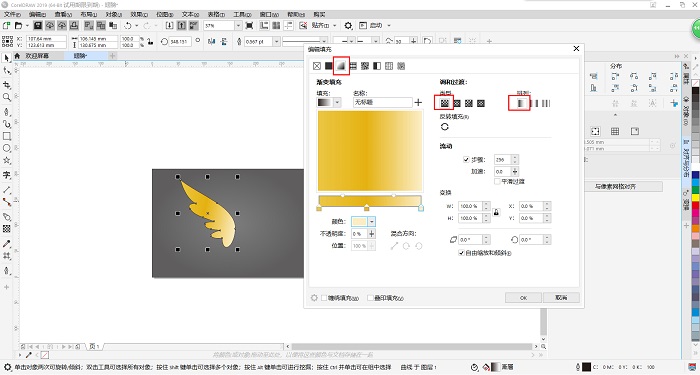Click the Reverse fill icon
The image size is (700, 375).
(x=444, y=127)
